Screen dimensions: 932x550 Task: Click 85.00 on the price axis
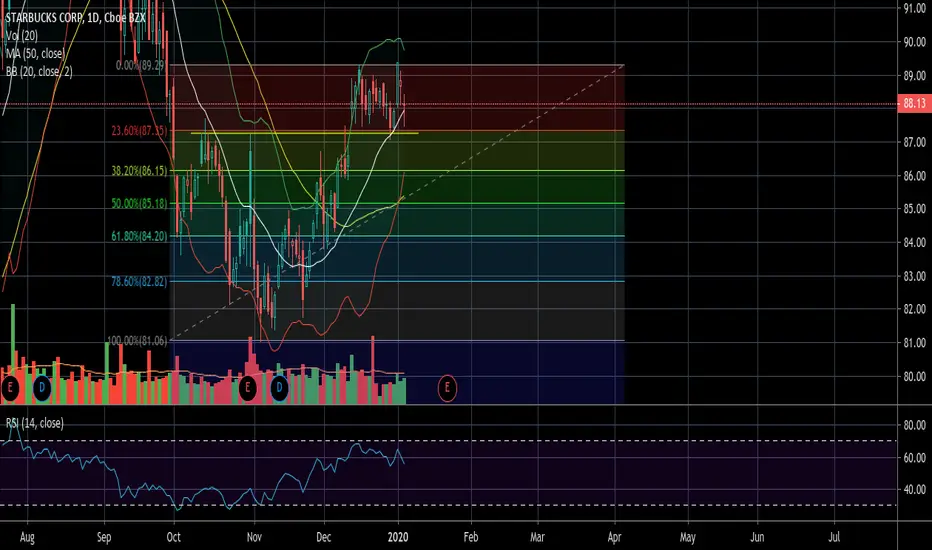[914, 209]
